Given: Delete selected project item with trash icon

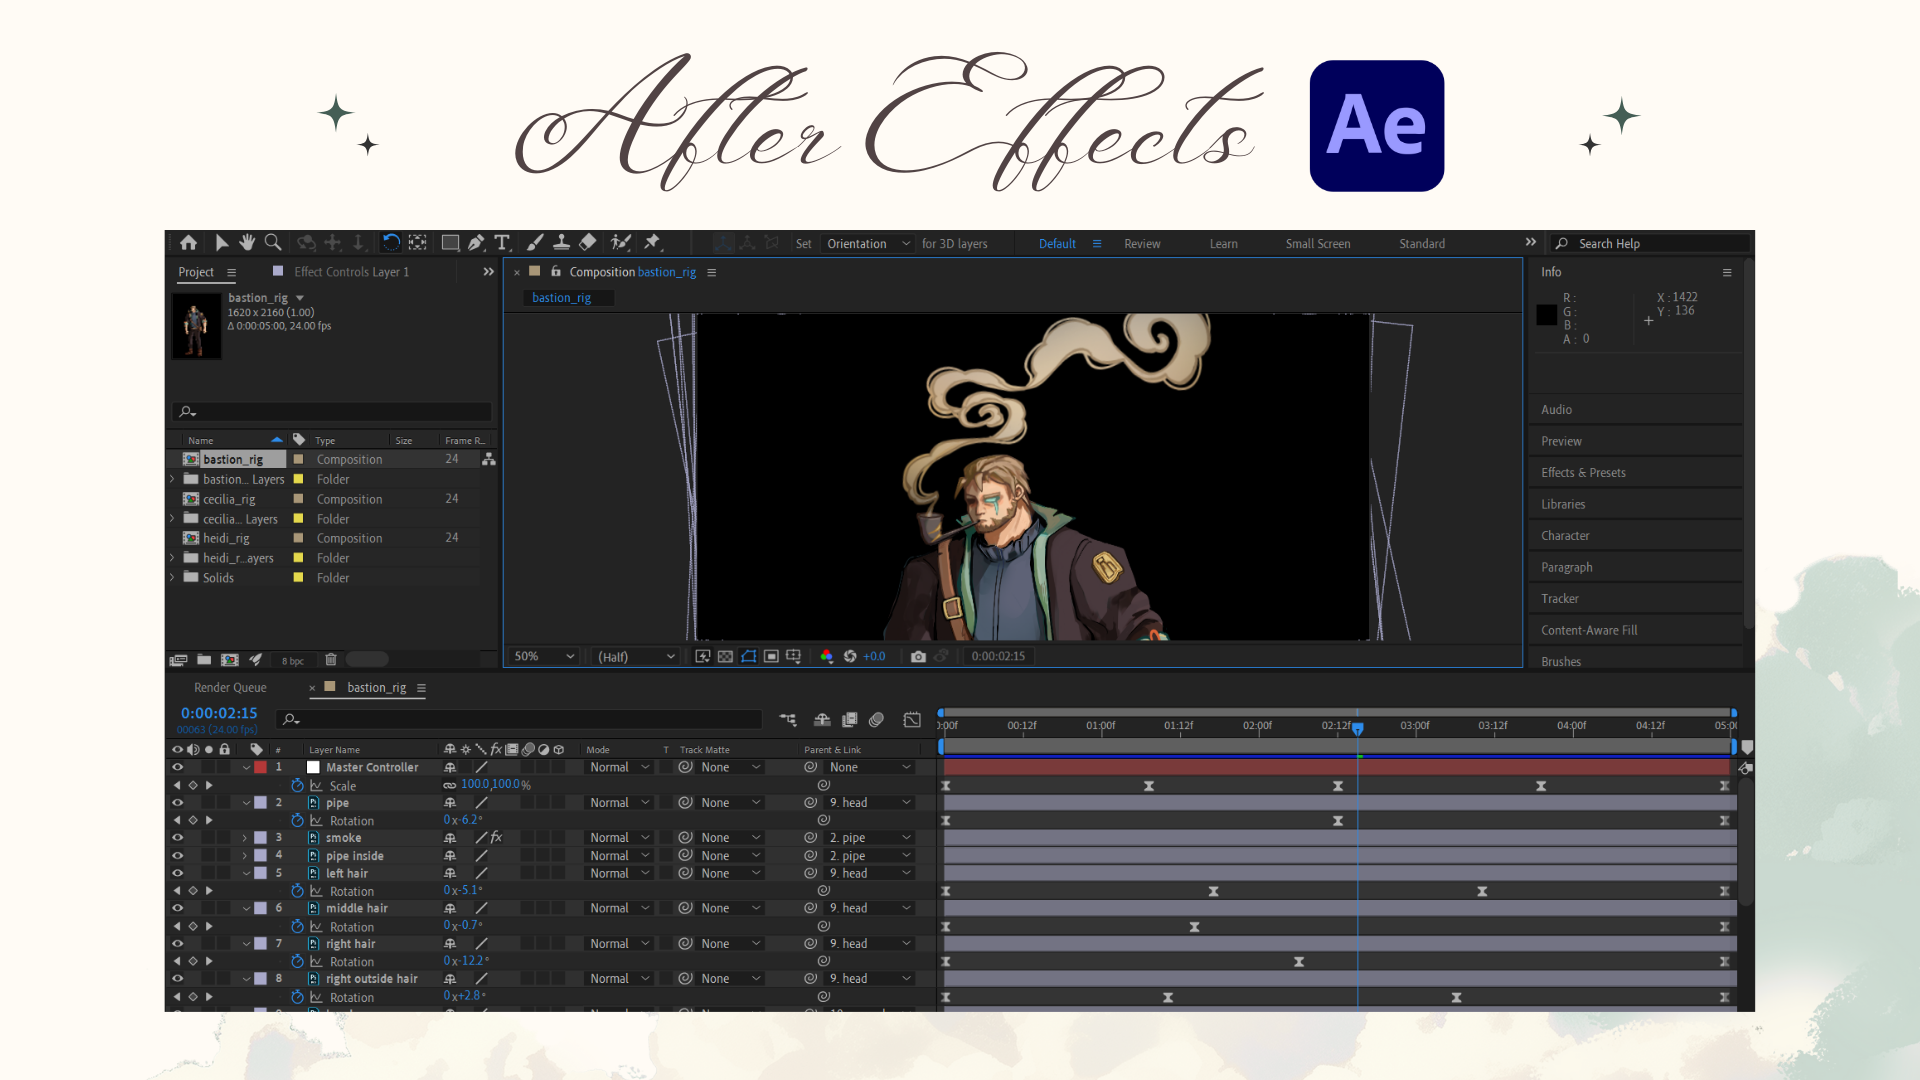Looking at the screenshot, I should pyautogui.click(x=331, y=660).
